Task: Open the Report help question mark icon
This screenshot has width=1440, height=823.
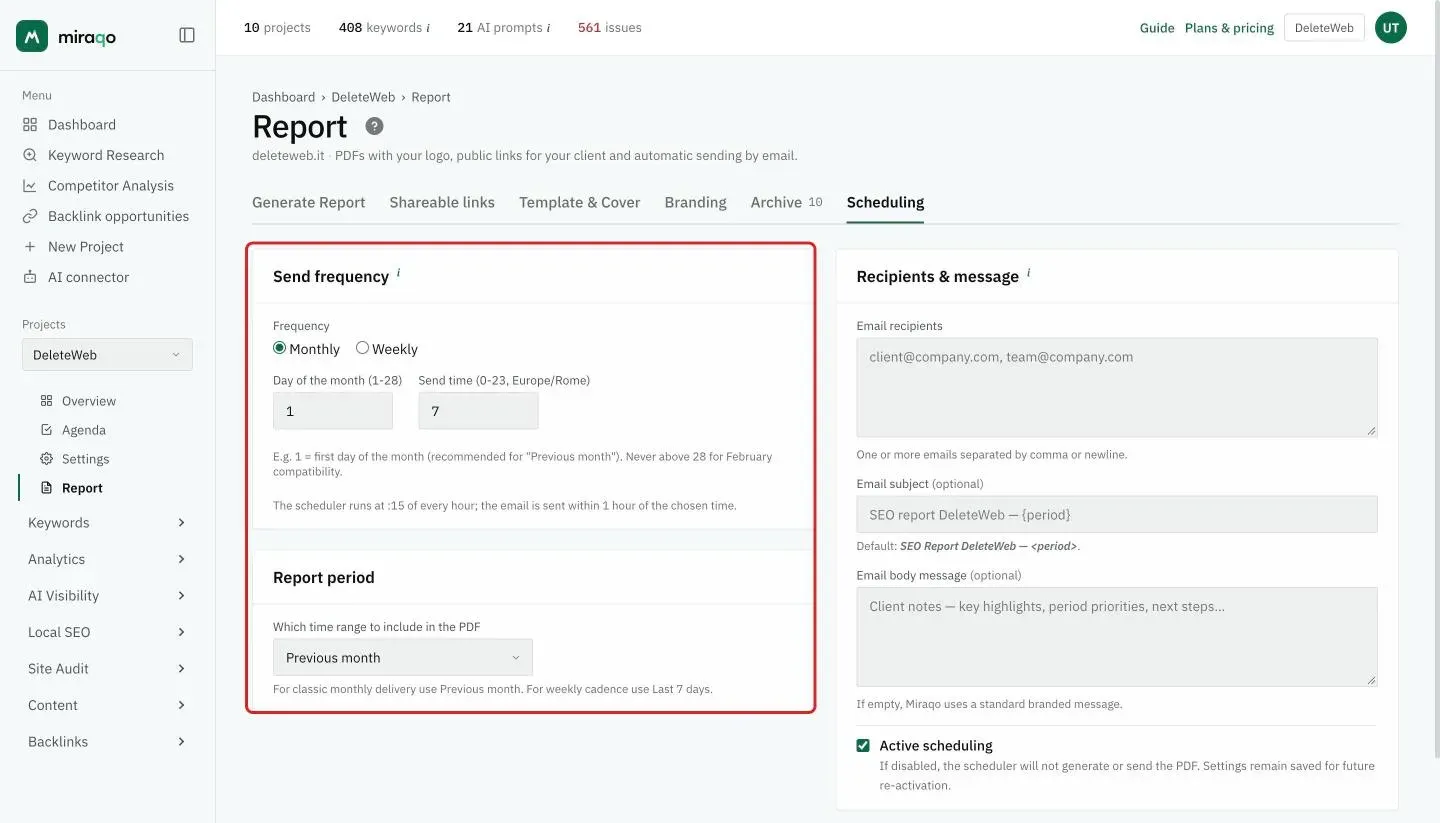Action: point(374,126)
